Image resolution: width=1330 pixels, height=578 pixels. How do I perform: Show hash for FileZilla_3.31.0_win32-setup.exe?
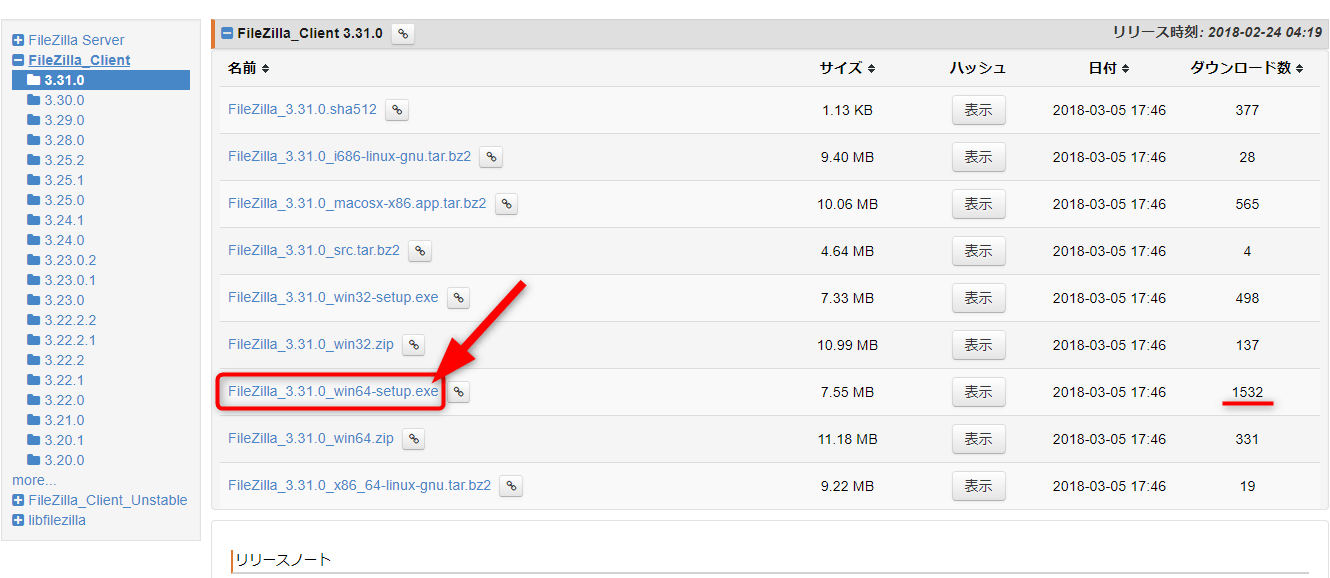[x=978, y=298]
